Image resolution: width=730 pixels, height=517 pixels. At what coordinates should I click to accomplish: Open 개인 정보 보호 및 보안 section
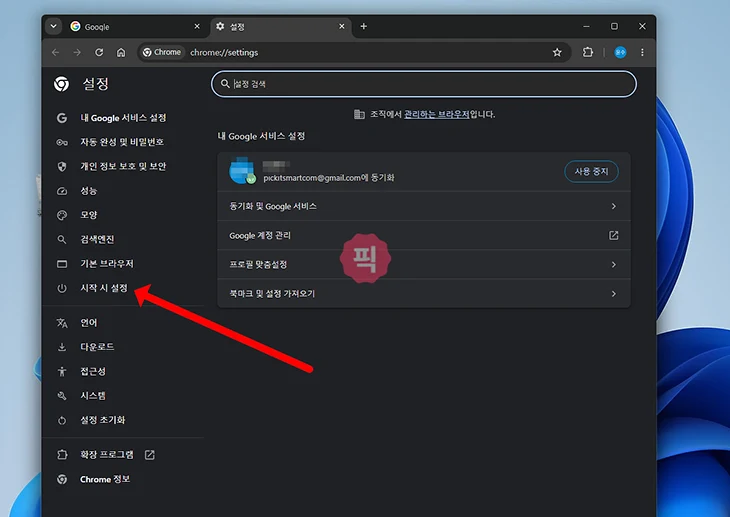123,166
